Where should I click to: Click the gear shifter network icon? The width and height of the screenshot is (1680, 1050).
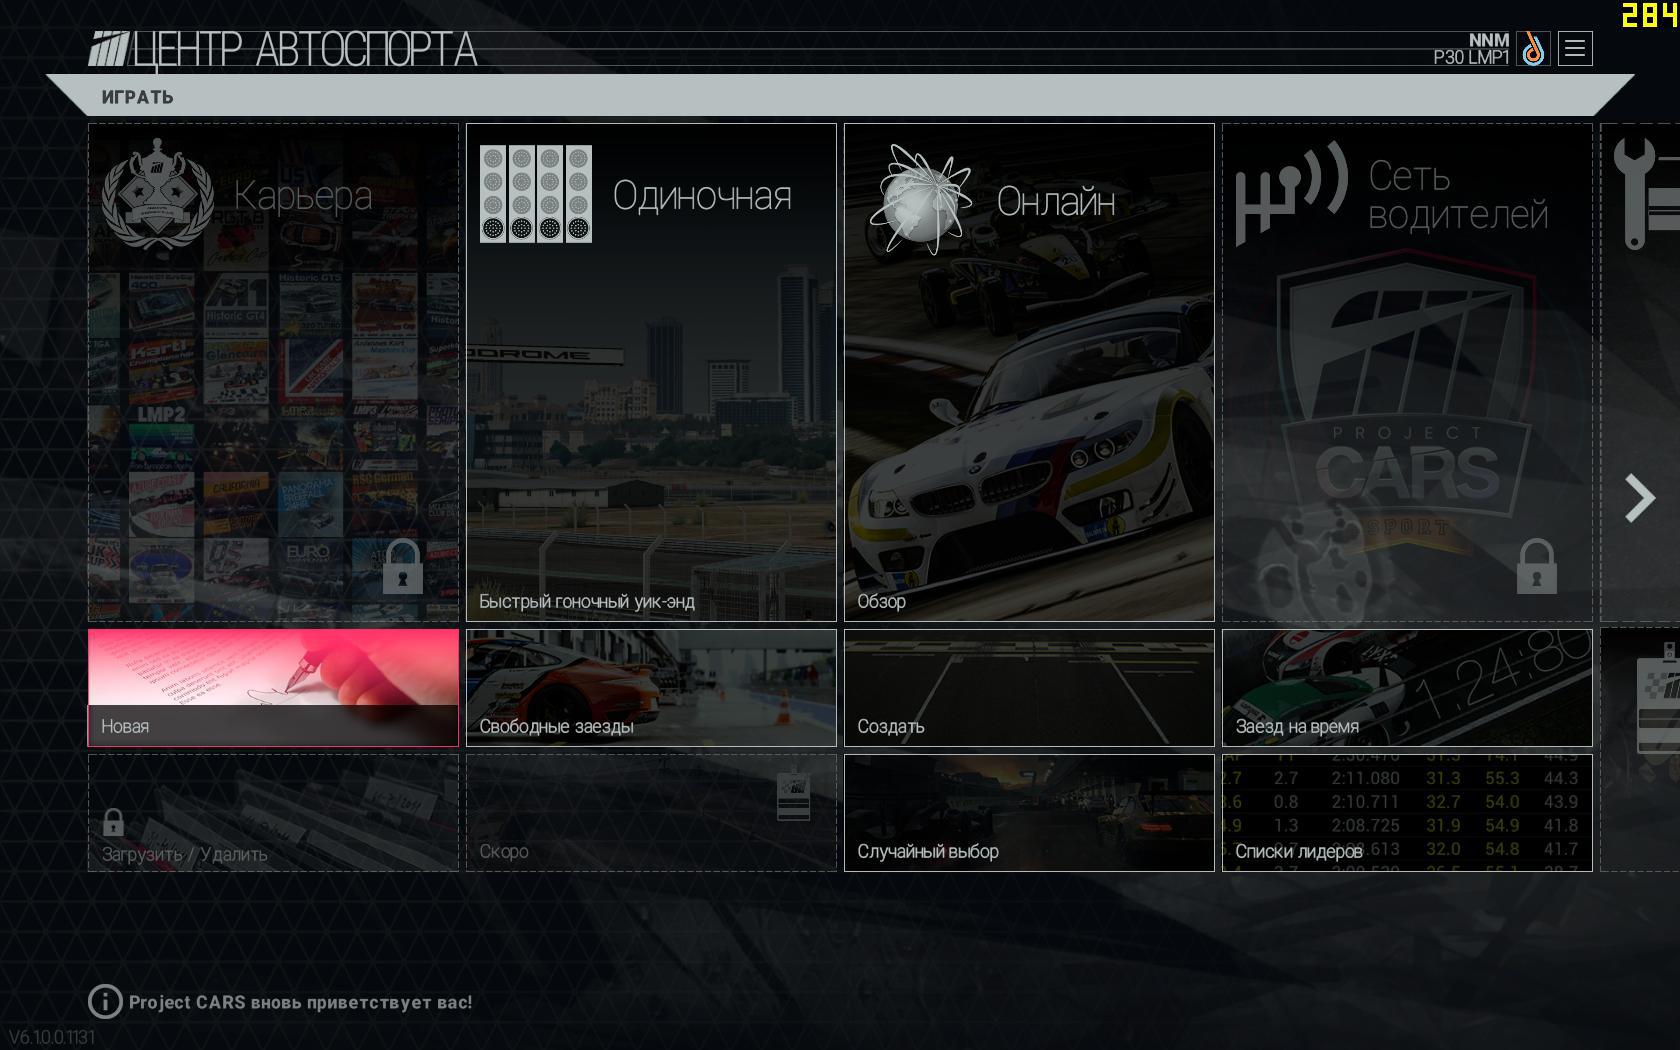point(1291,192)
